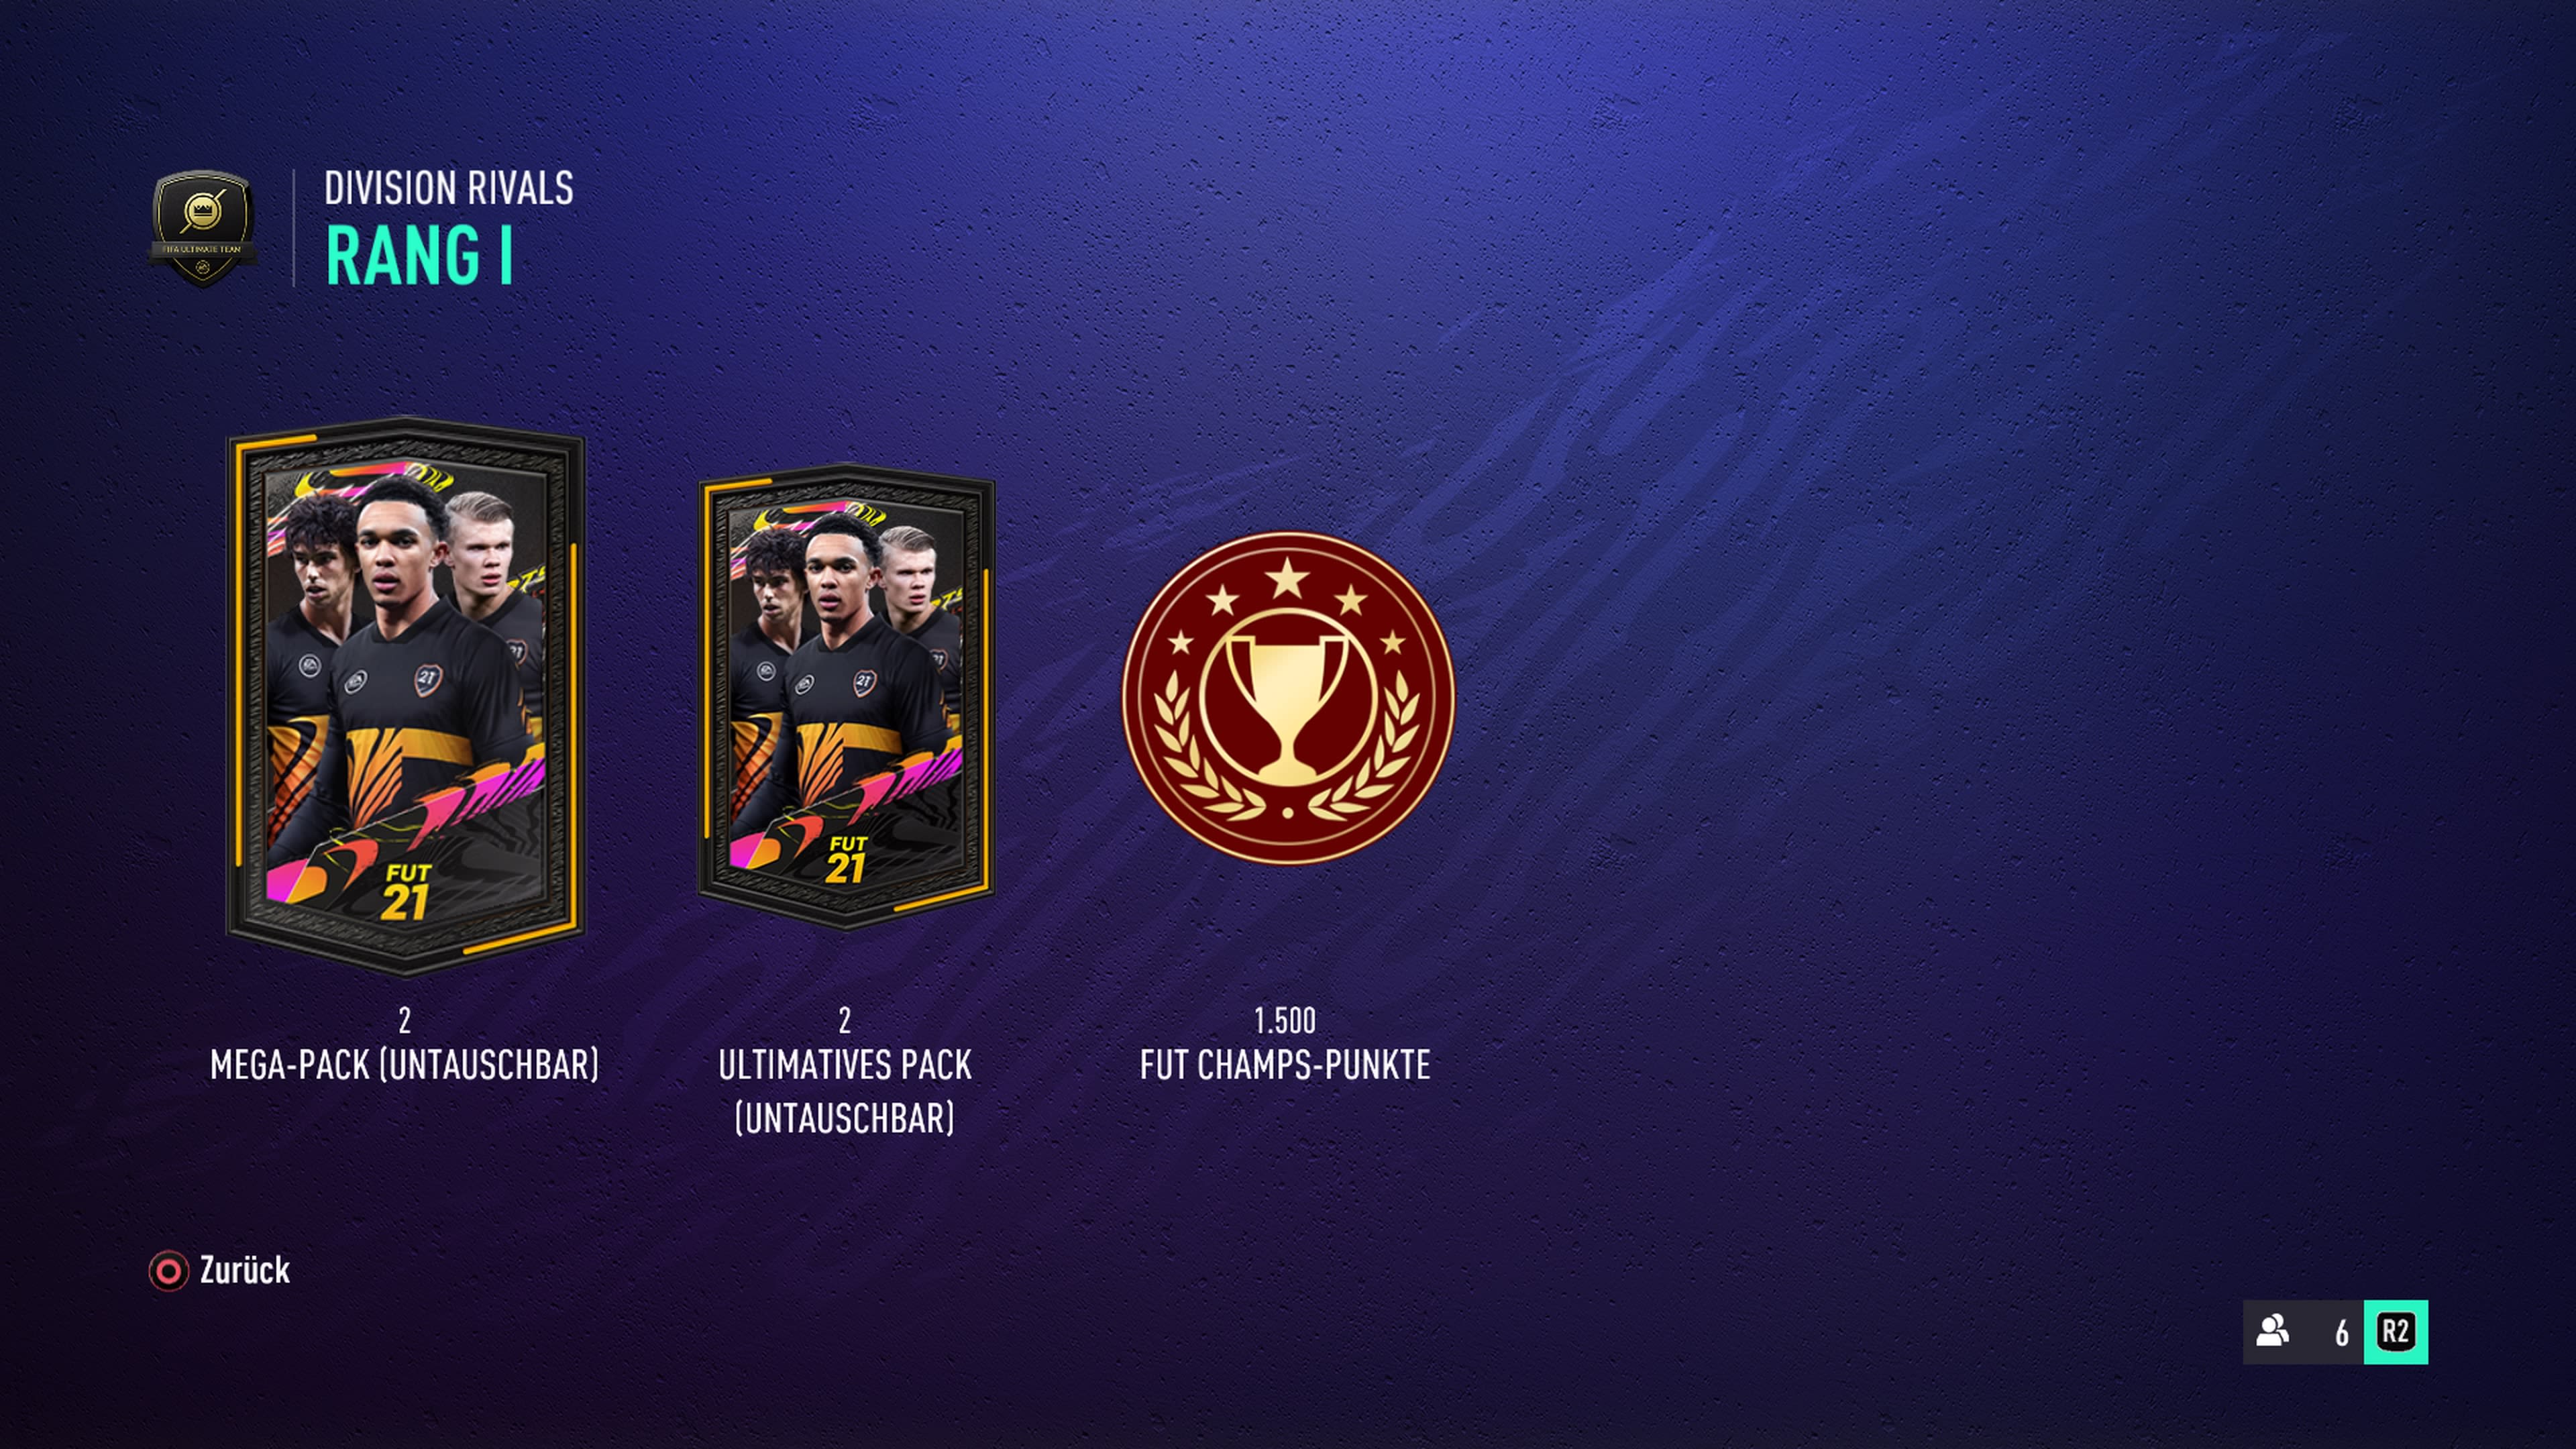Click the online friends count 6

point(2341,1333)
